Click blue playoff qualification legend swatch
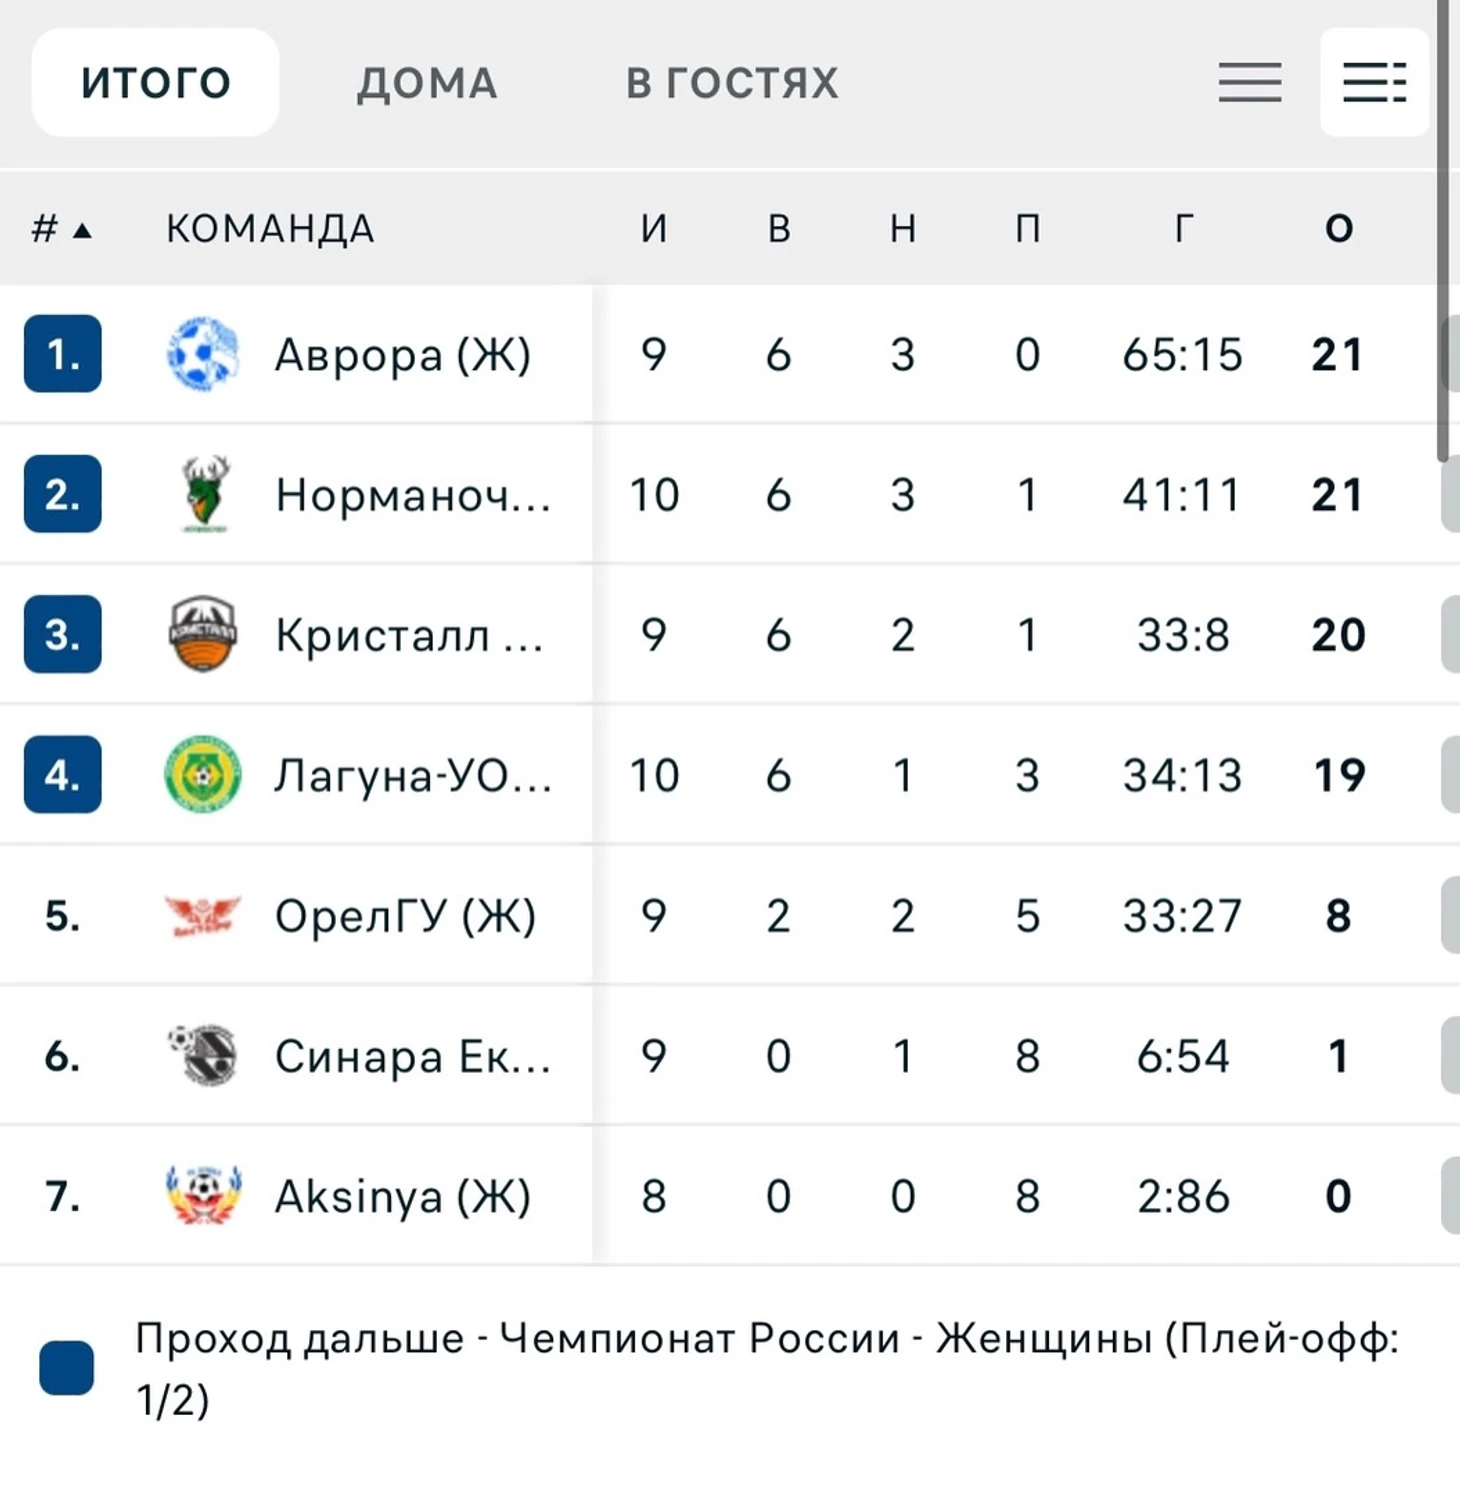The width and height of the screenshot is (1460, 1496). pyautogui.click(x=67, y=1368)
